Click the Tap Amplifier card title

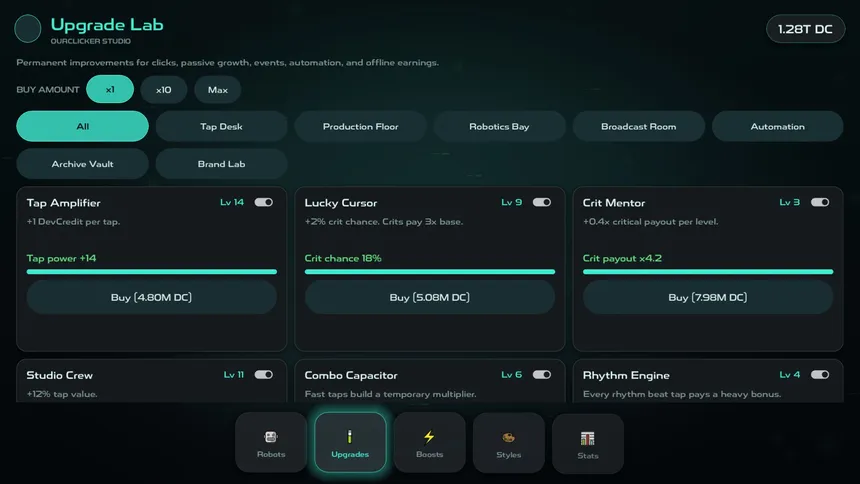tap(64, 203)
